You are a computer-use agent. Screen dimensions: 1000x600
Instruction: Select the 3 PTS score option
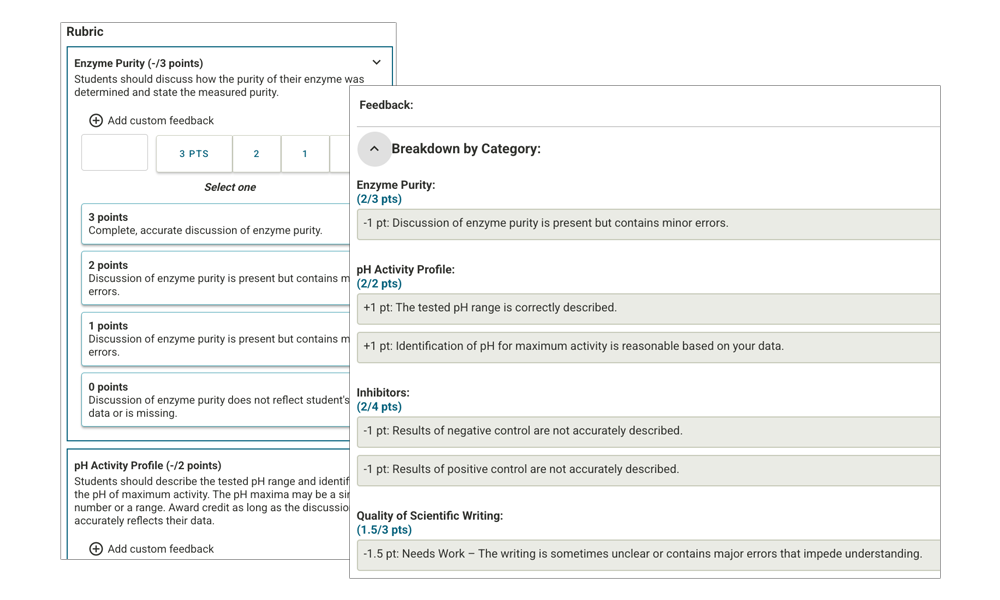pos(193,154)
